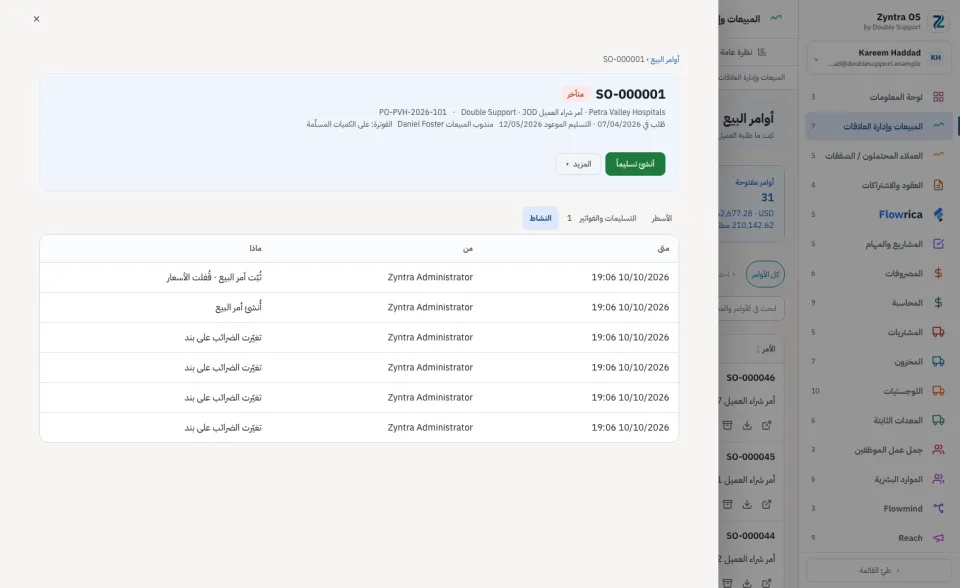Click the ماذا column header
The width and height of the screenshot is (960, 588).
[x=255, y=249]
